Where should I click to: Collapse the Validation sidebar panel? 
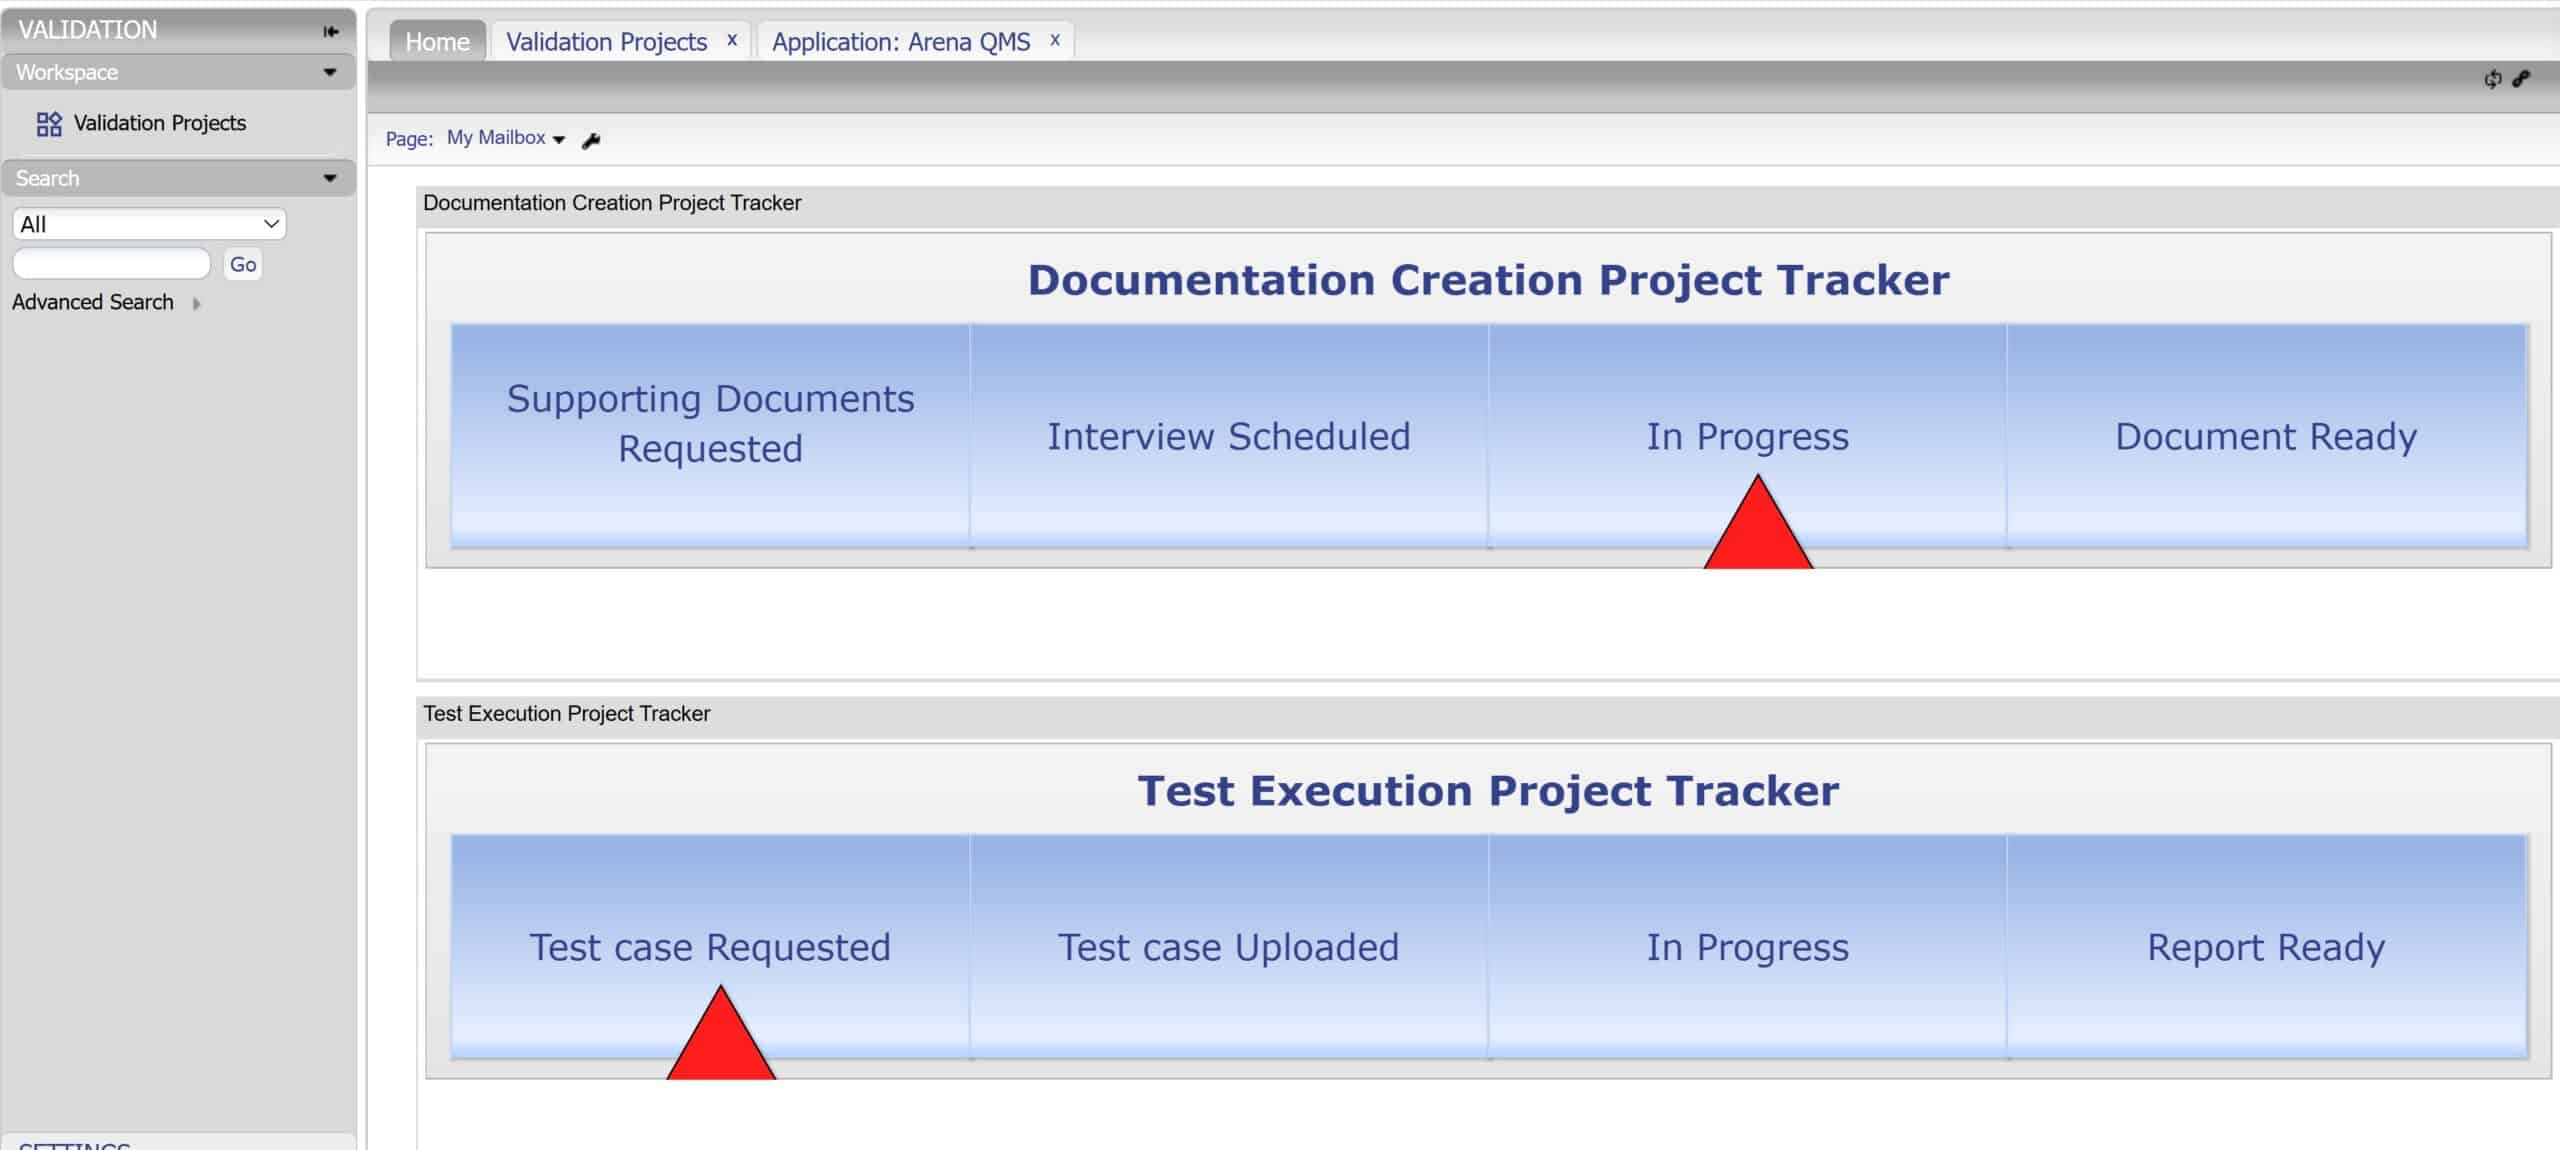point(331,31)
